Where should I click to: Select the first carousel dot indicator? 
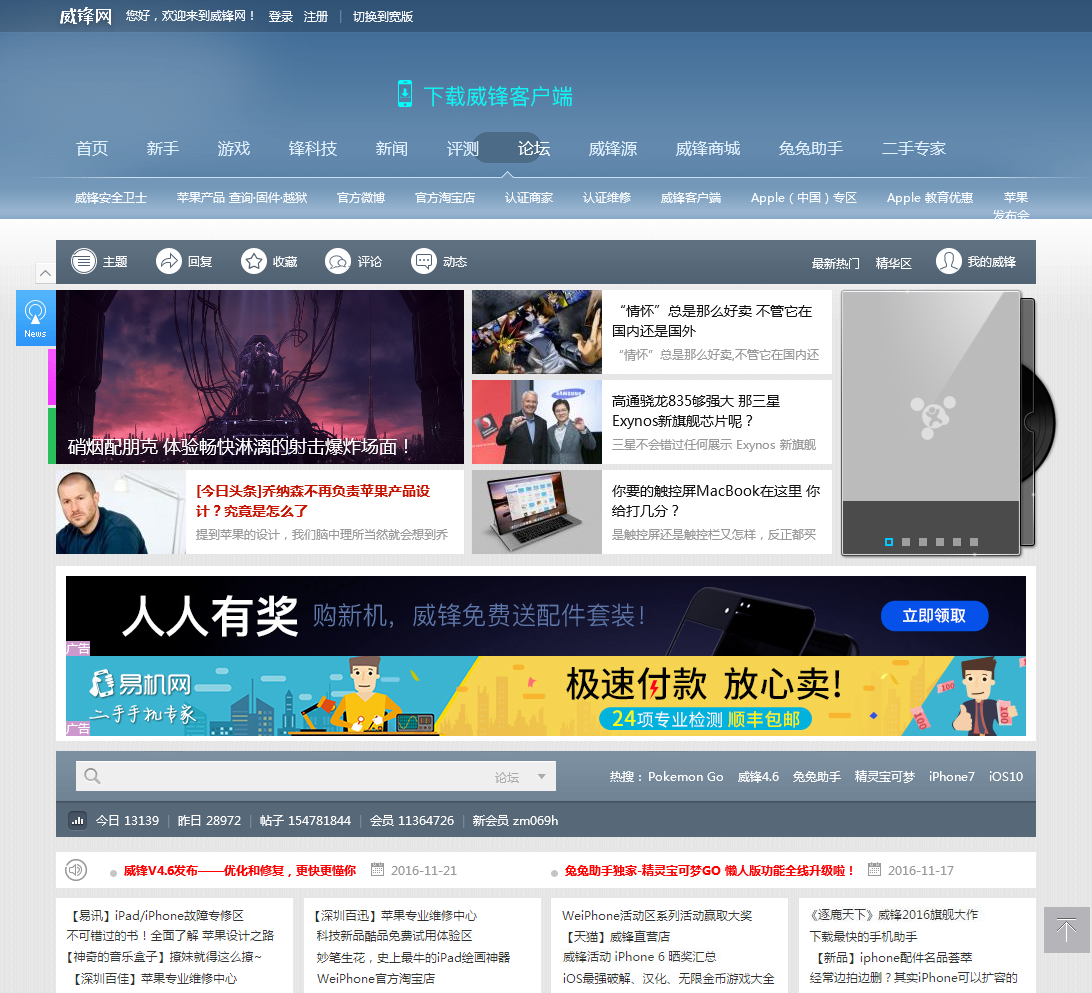coord(889,542)
